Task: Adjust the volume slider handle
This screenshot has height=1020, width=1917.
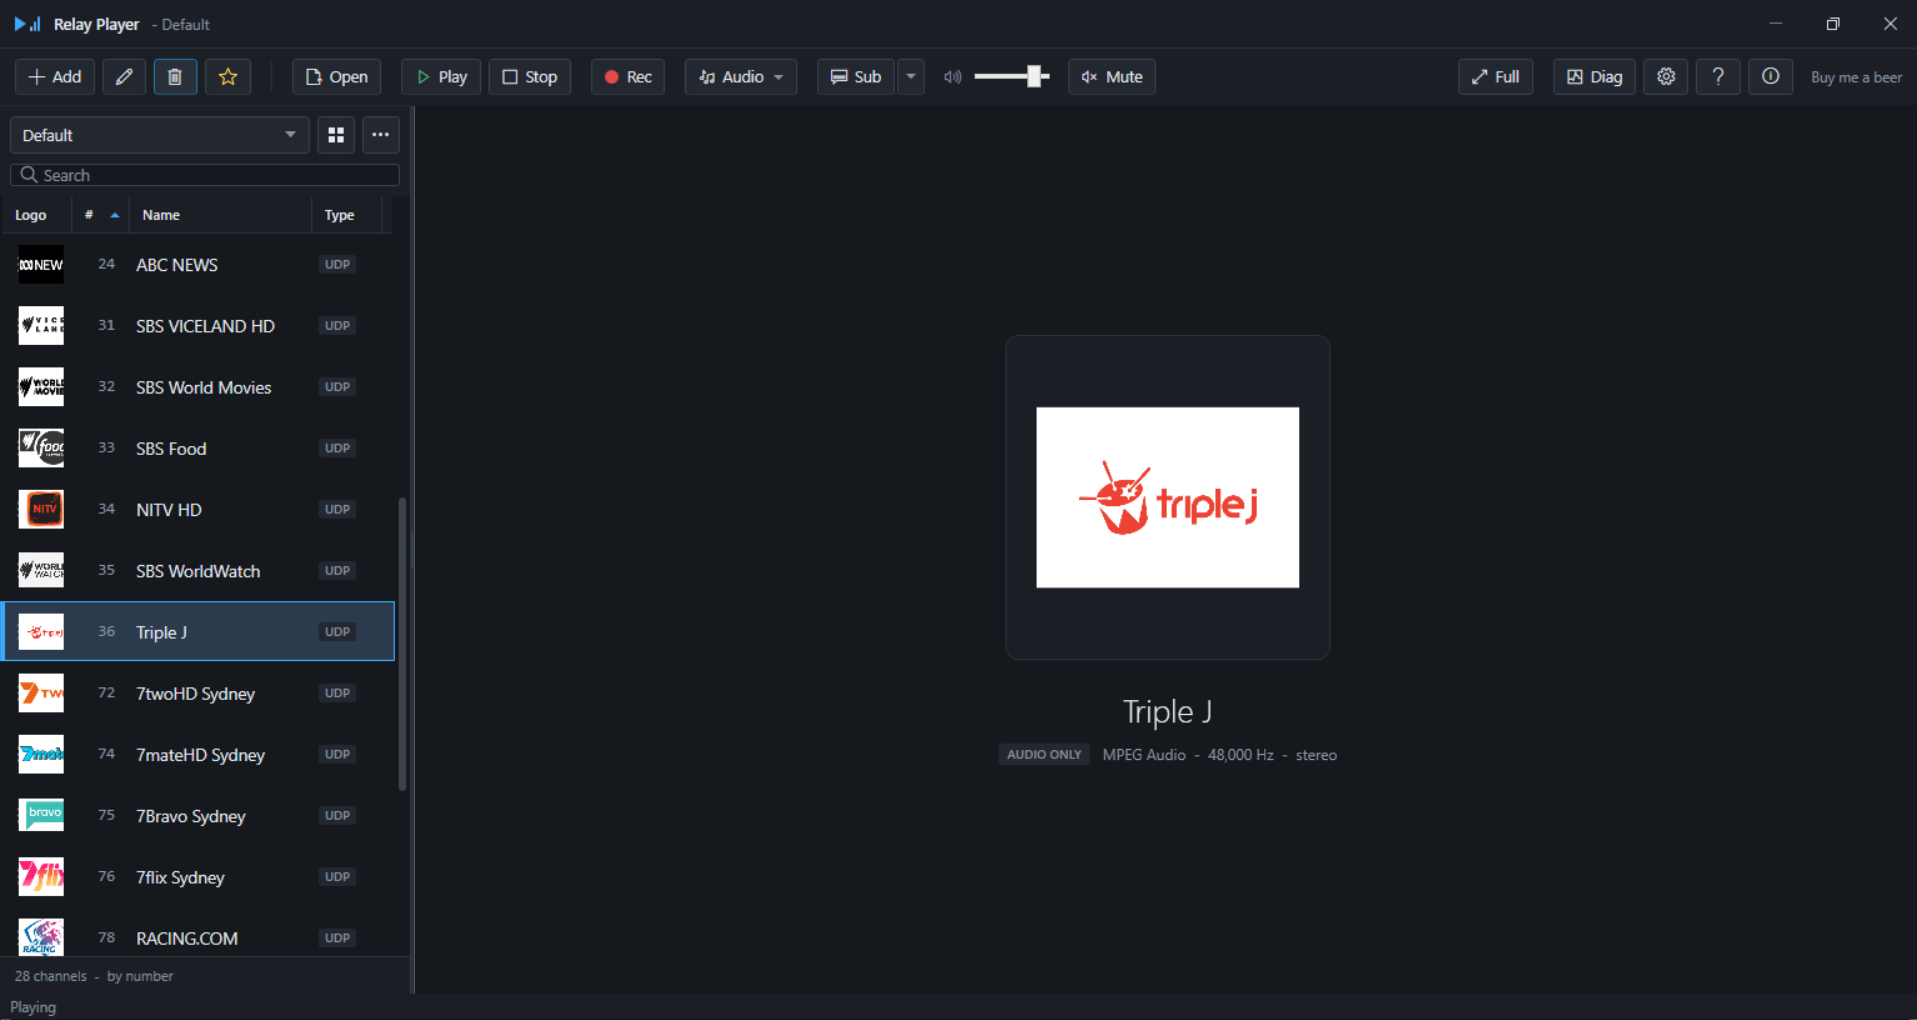Action: click(x=1036, y=77)
